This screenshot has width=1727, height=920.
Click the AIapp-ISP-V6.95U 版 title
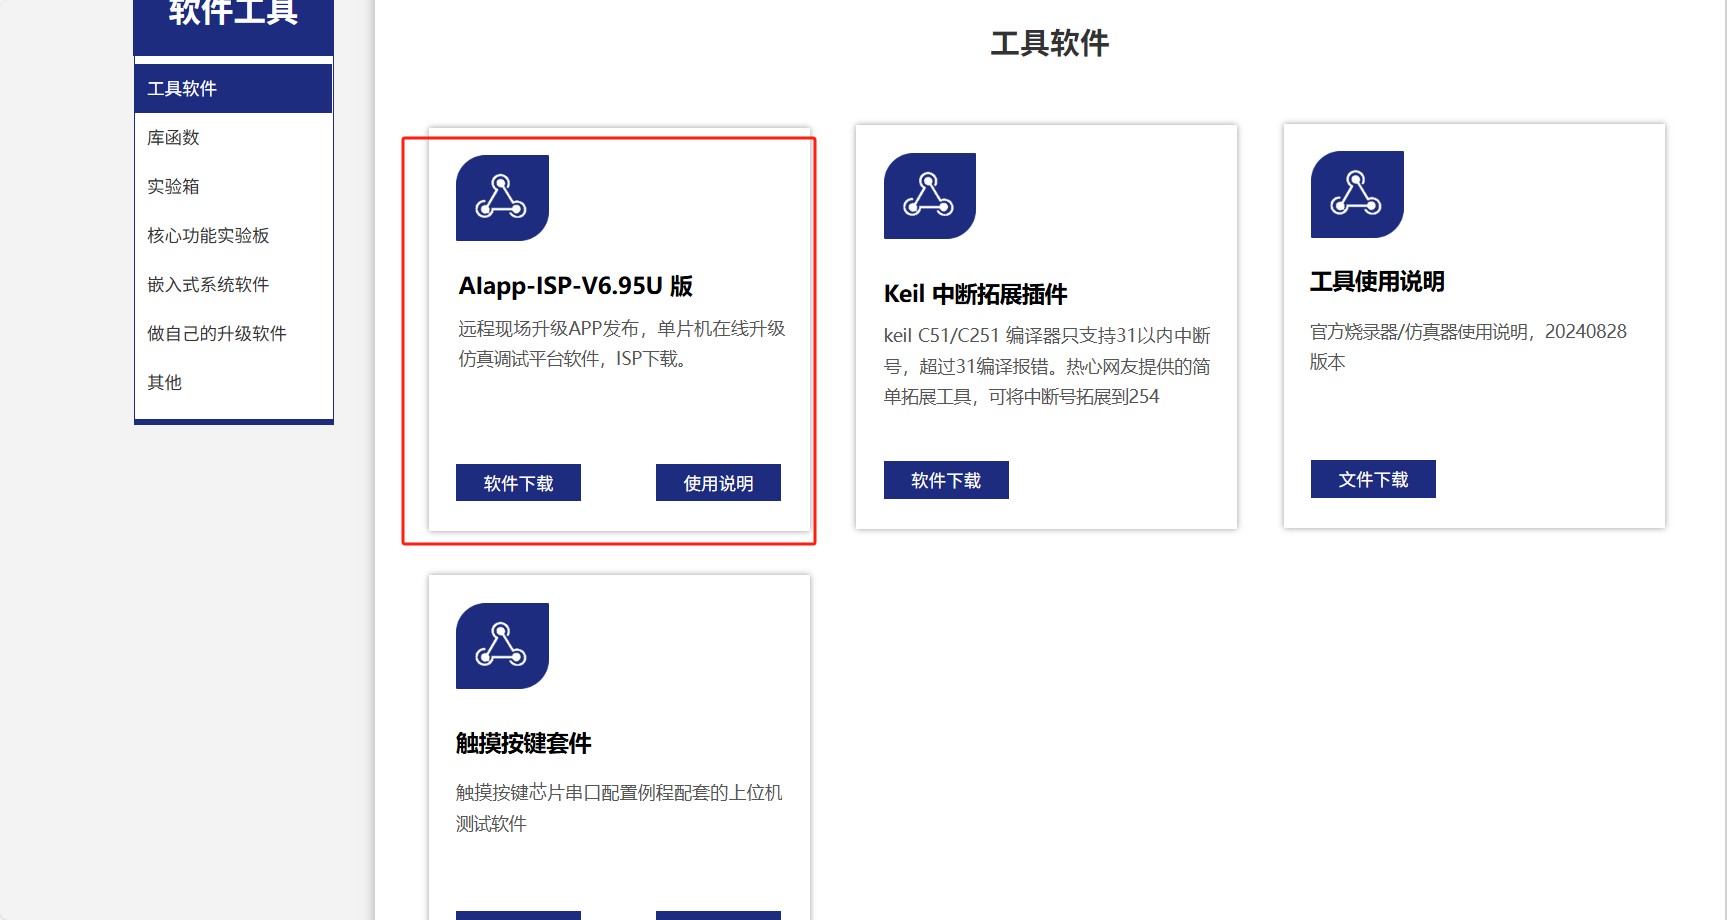point(576,286)
